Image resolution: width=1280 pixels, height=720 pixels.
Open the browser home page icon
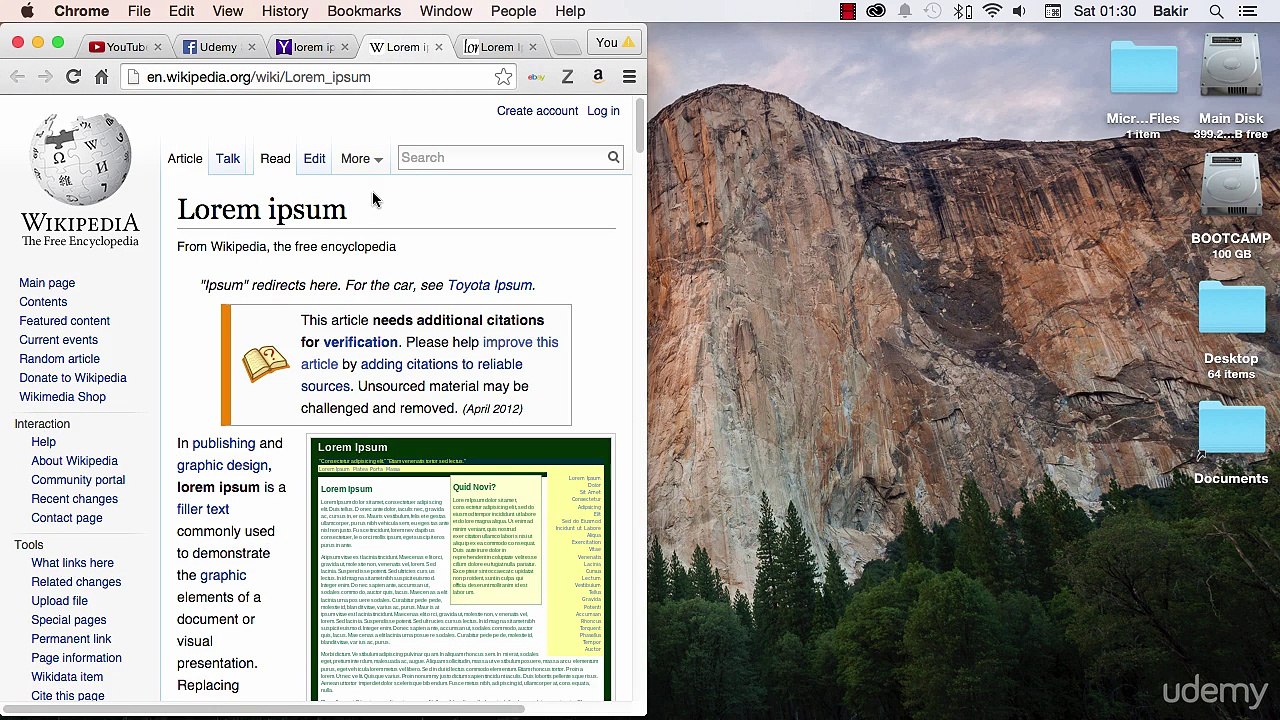coord(101,77)
